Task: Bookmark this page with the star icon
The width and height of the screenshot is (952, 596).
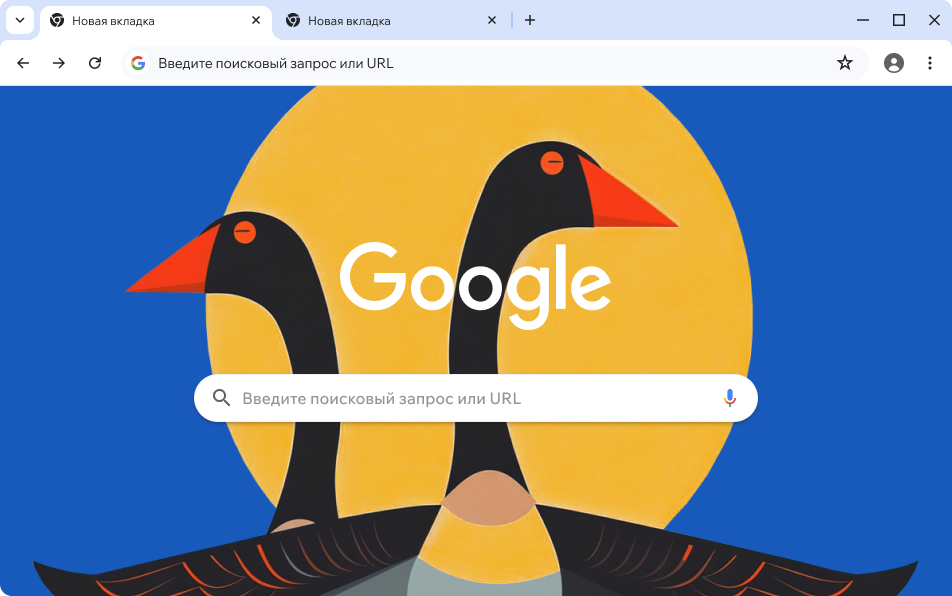Action: point(845,63)
